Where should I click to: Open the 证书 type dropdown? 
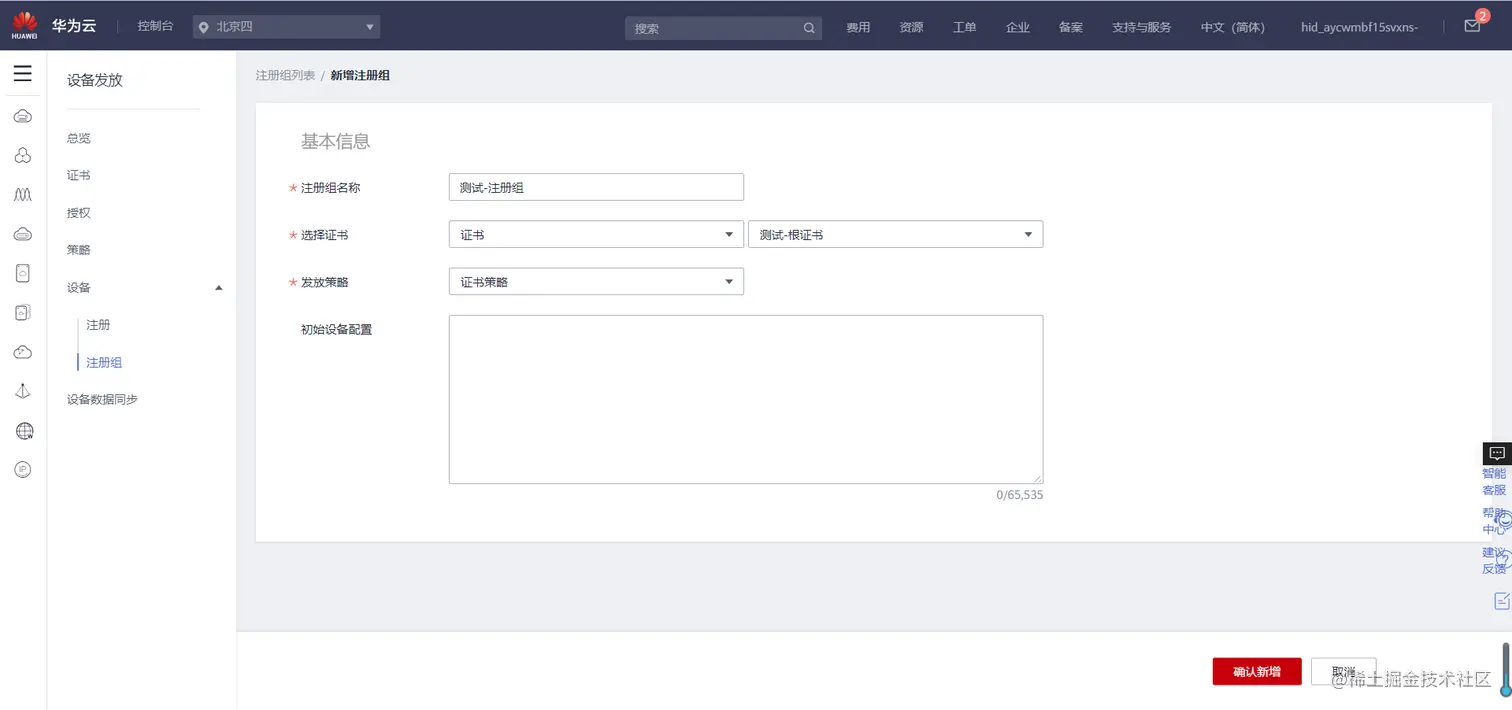(x=596, y=234)
